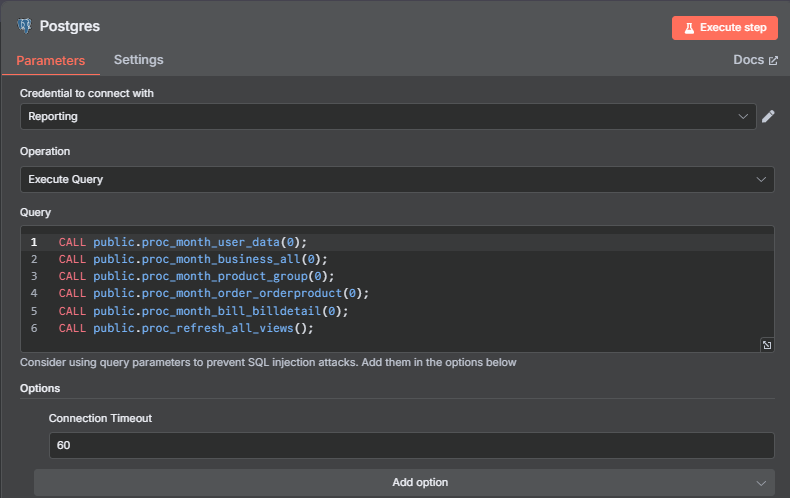
Task: Click line number 1 in query gutter
Action: point(34,242)
